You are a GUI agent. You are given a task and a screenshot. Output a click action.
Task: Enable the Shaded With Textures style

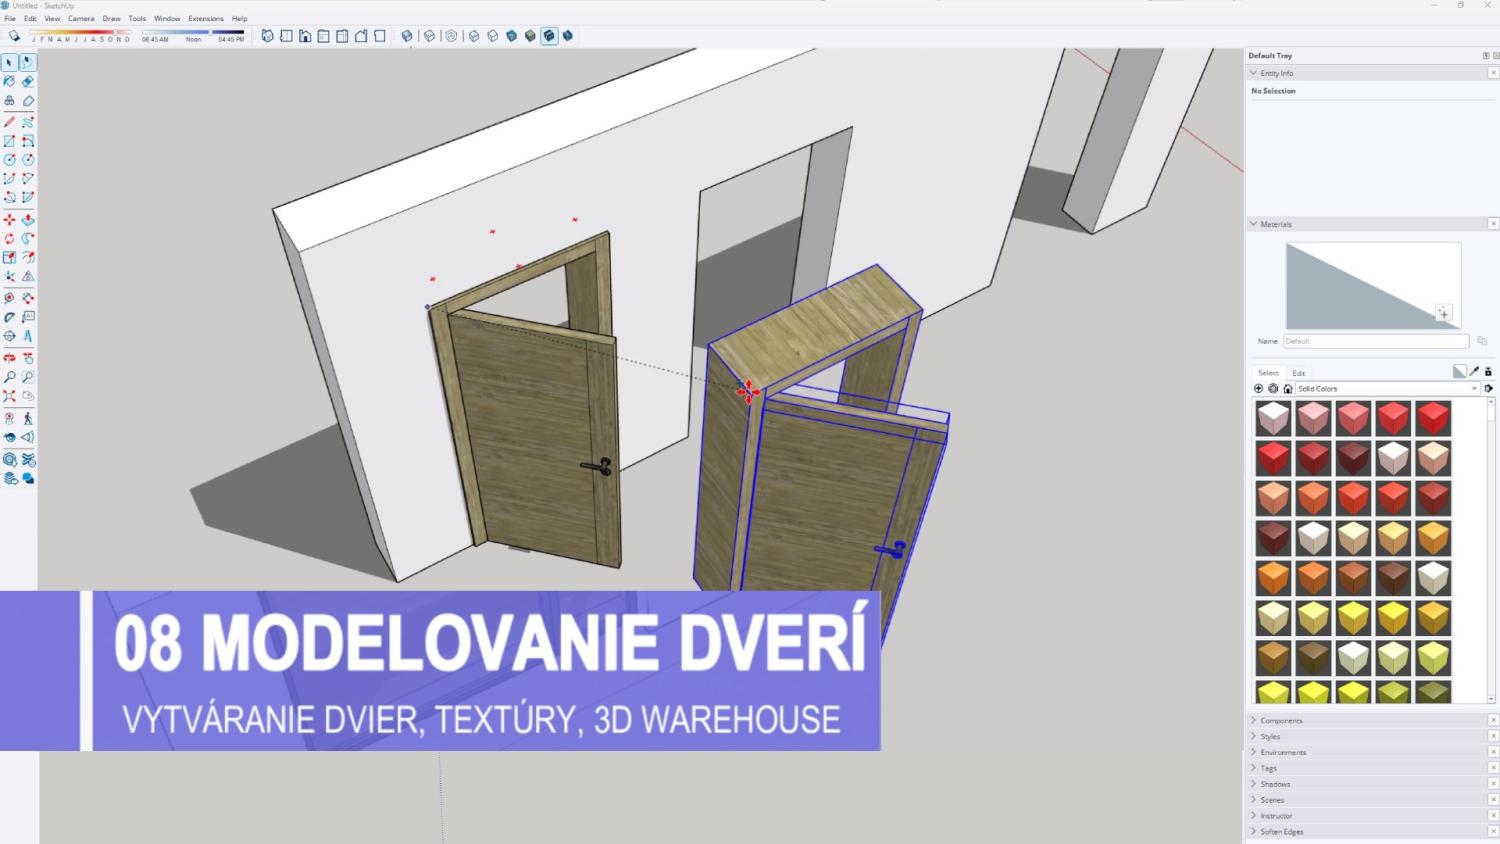[549, 36]
